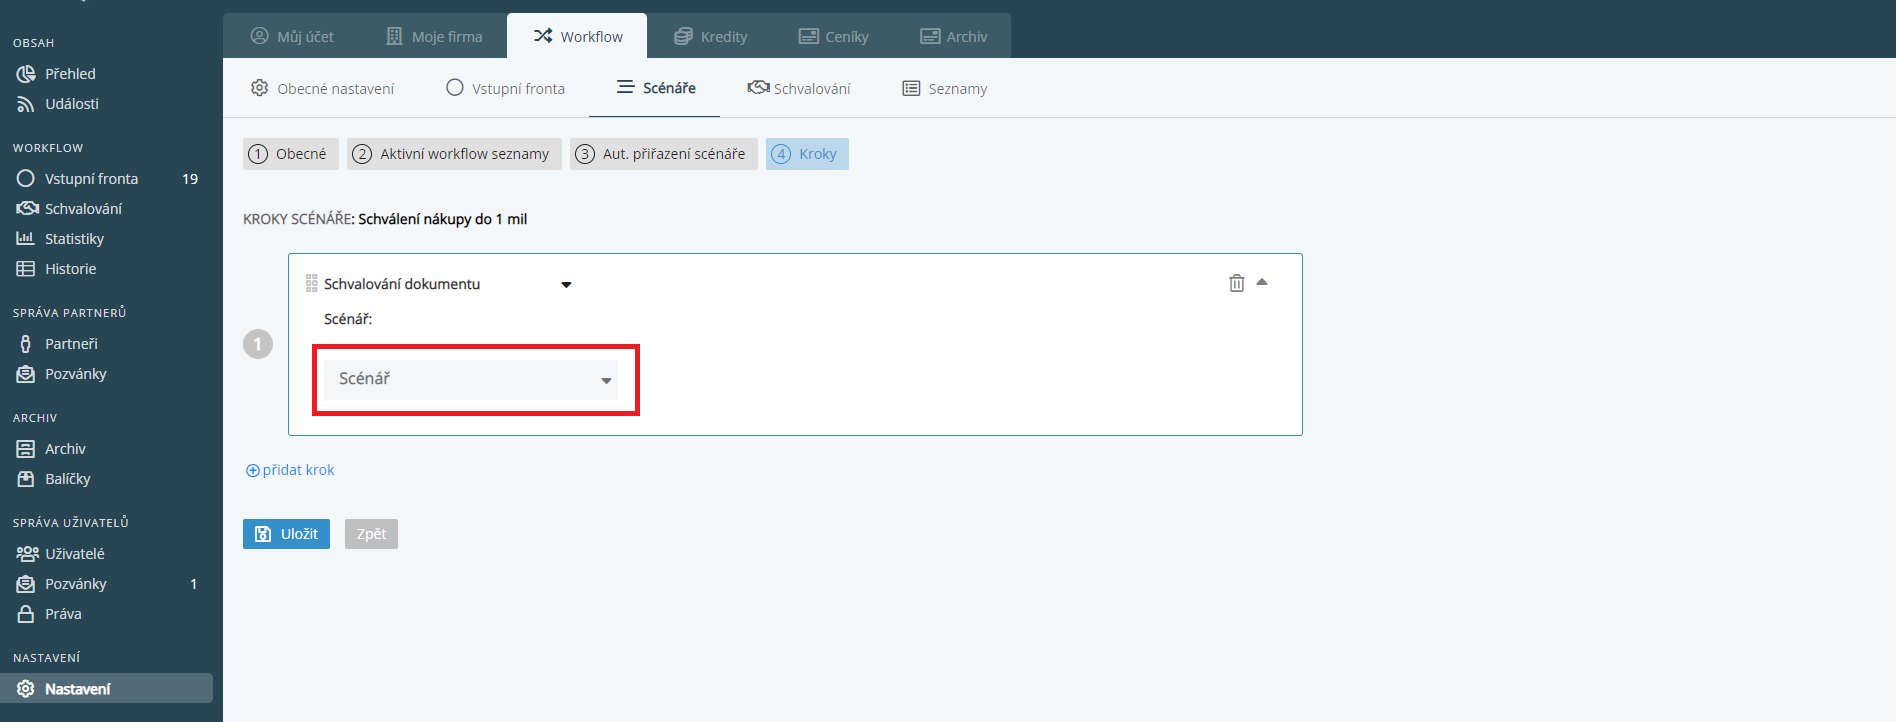Open the Vstupní fronta sub-tab
This screenshot has width=1896, height=722.
[x=505, y=89]
